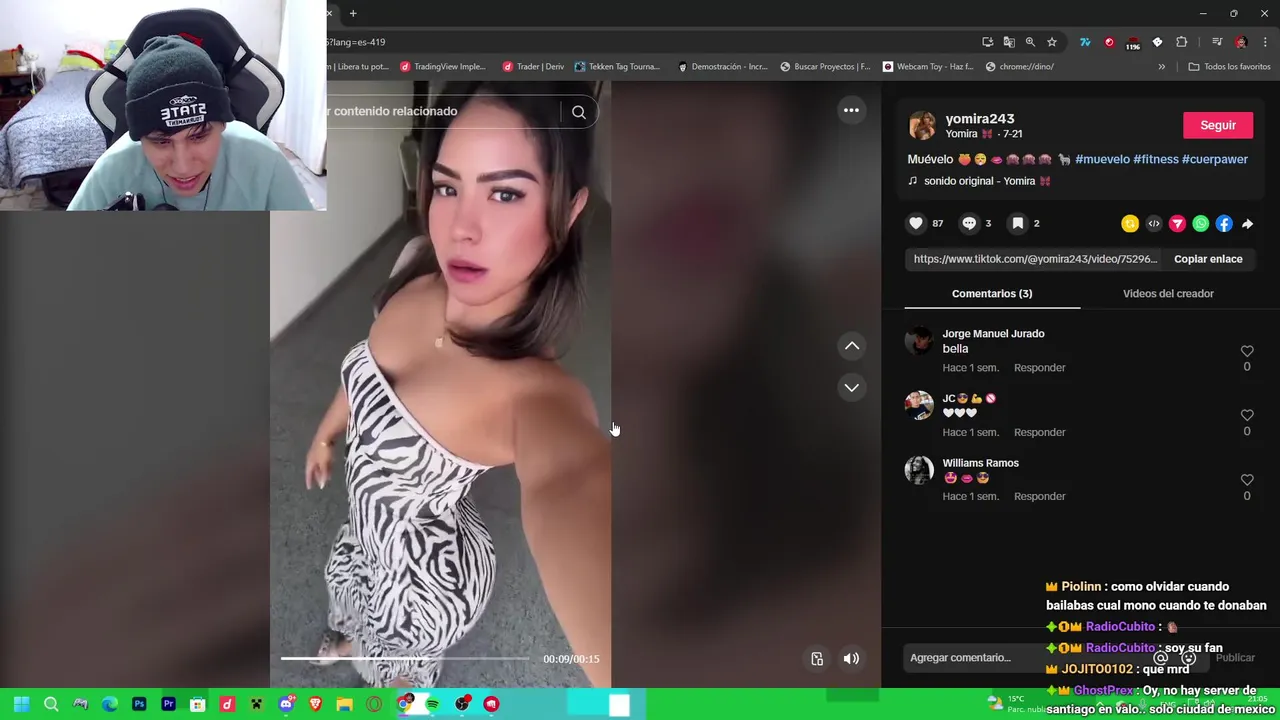
Task: Open Discord from the taskbar
Action: 286,704
